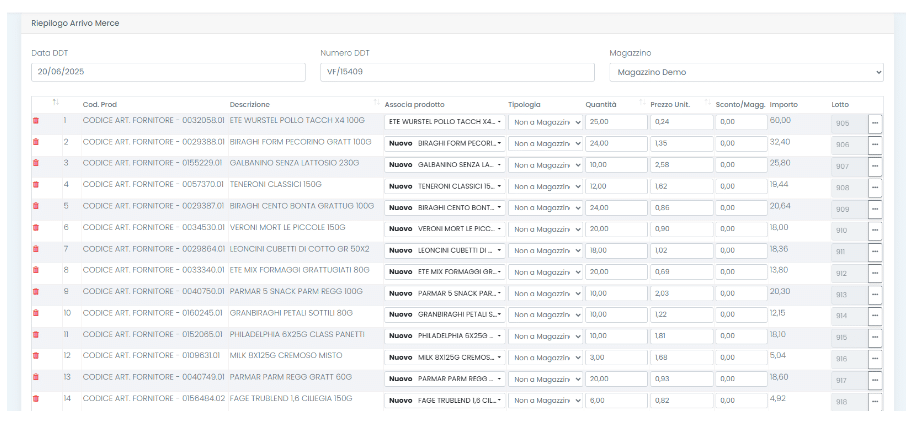Remove row 7 LEONCINI CUBETTI via trash icon
This screenshot has width=913, height=422.
pos(36,249)
